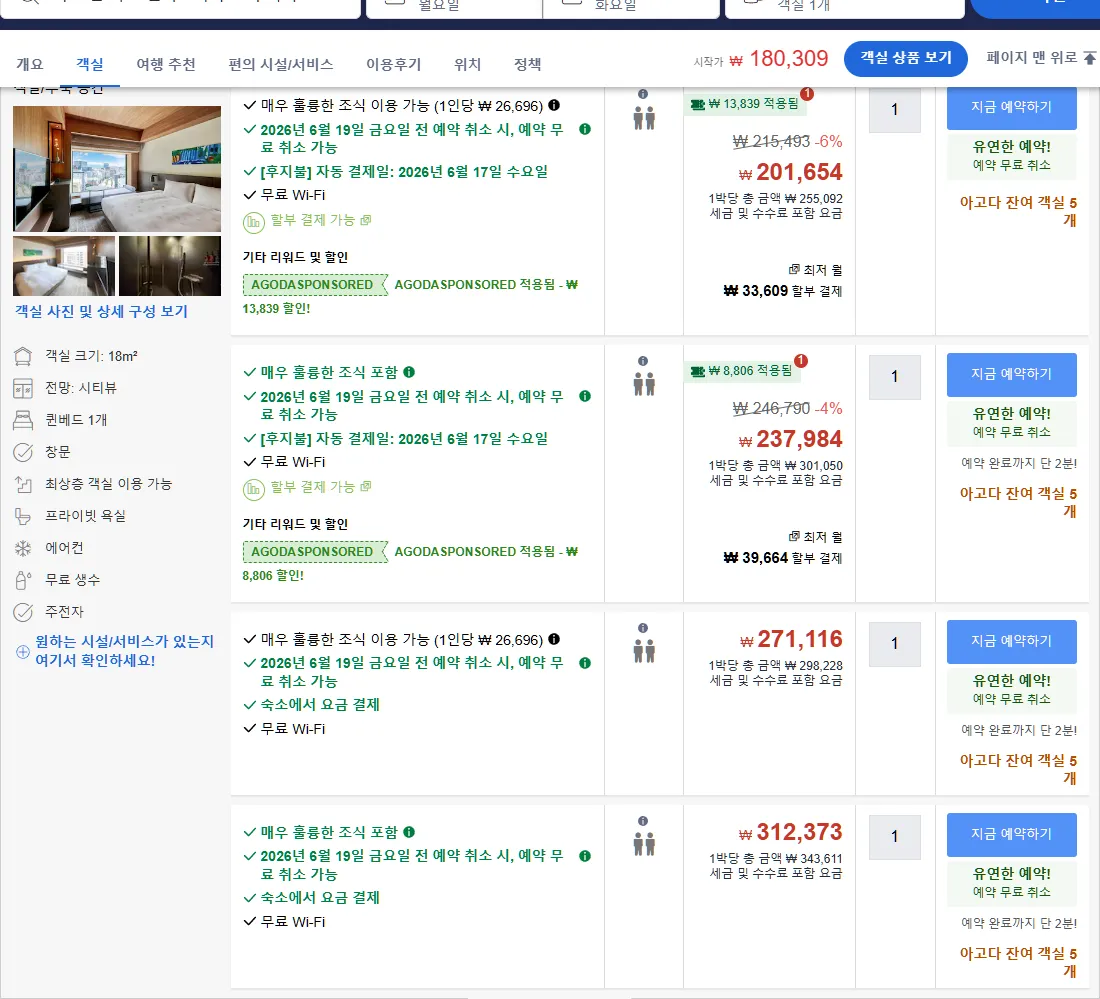Book the ₩312,373 room with 지금 예약하기

(x=1012, y=834)
